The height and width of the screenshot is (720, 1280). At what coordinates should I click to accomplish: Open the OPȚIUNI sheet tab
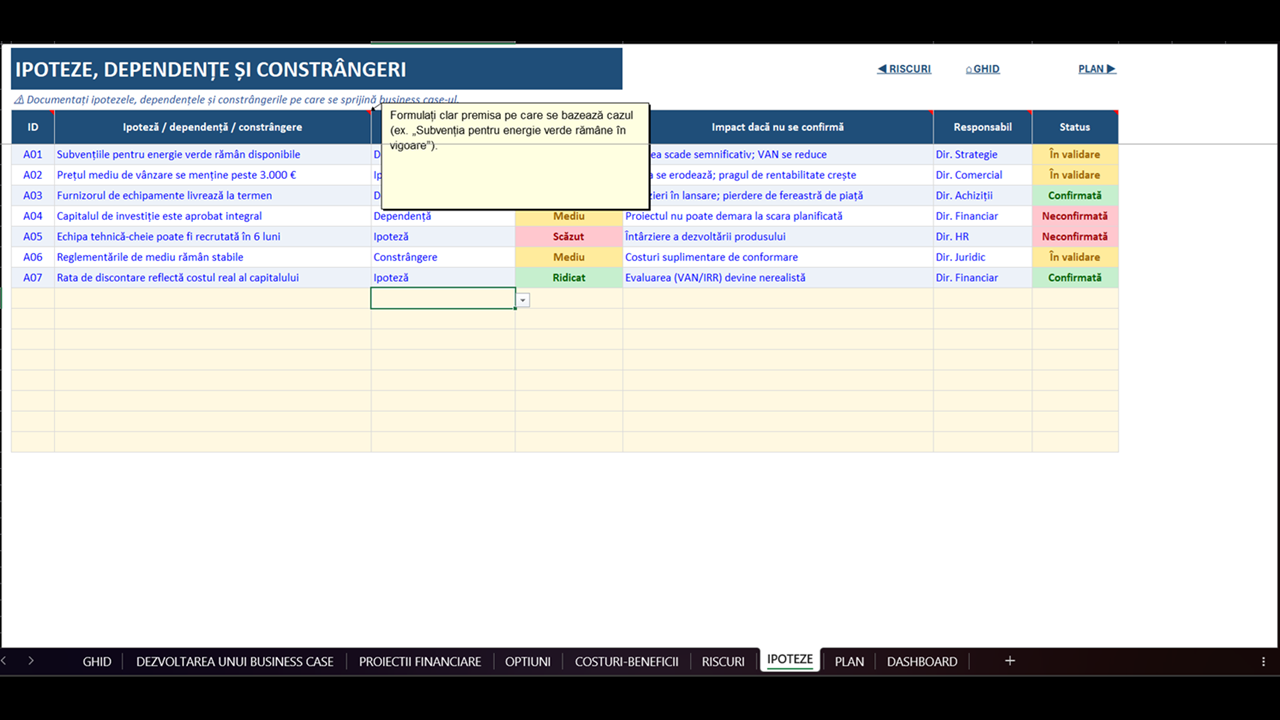[x=528, y=661]
